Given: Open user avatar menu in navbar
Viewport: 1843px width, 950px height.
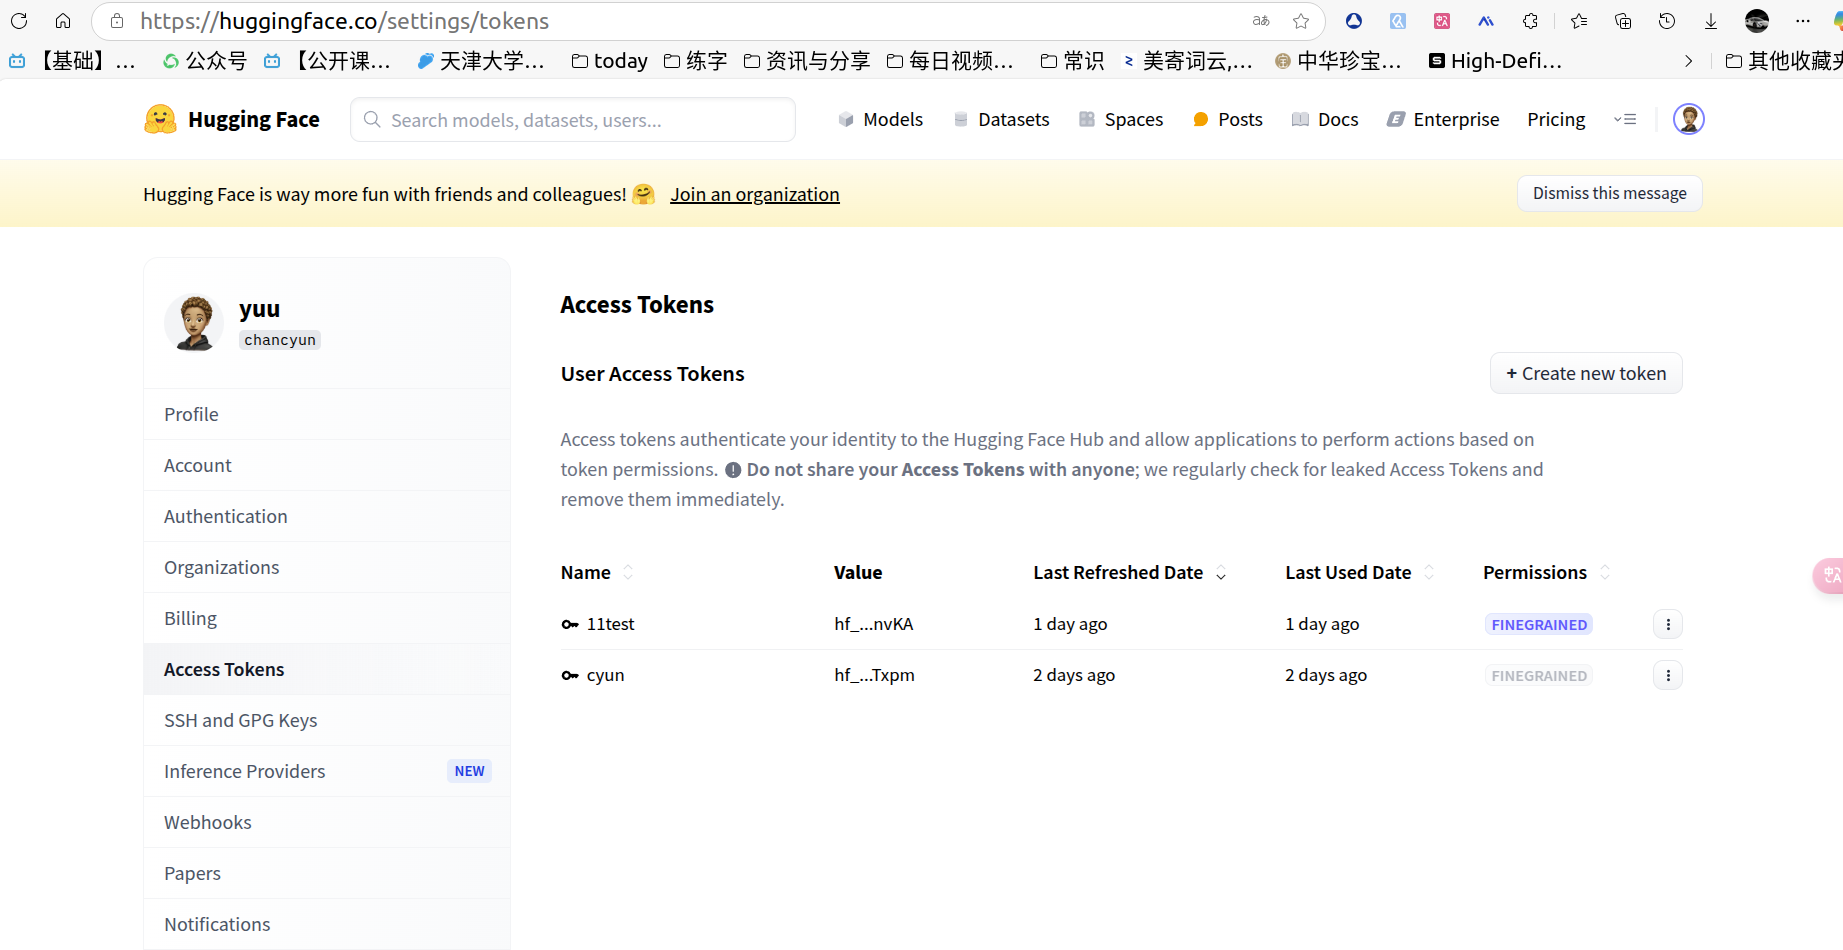Looking at the screenshot, I should [1689, 119].
